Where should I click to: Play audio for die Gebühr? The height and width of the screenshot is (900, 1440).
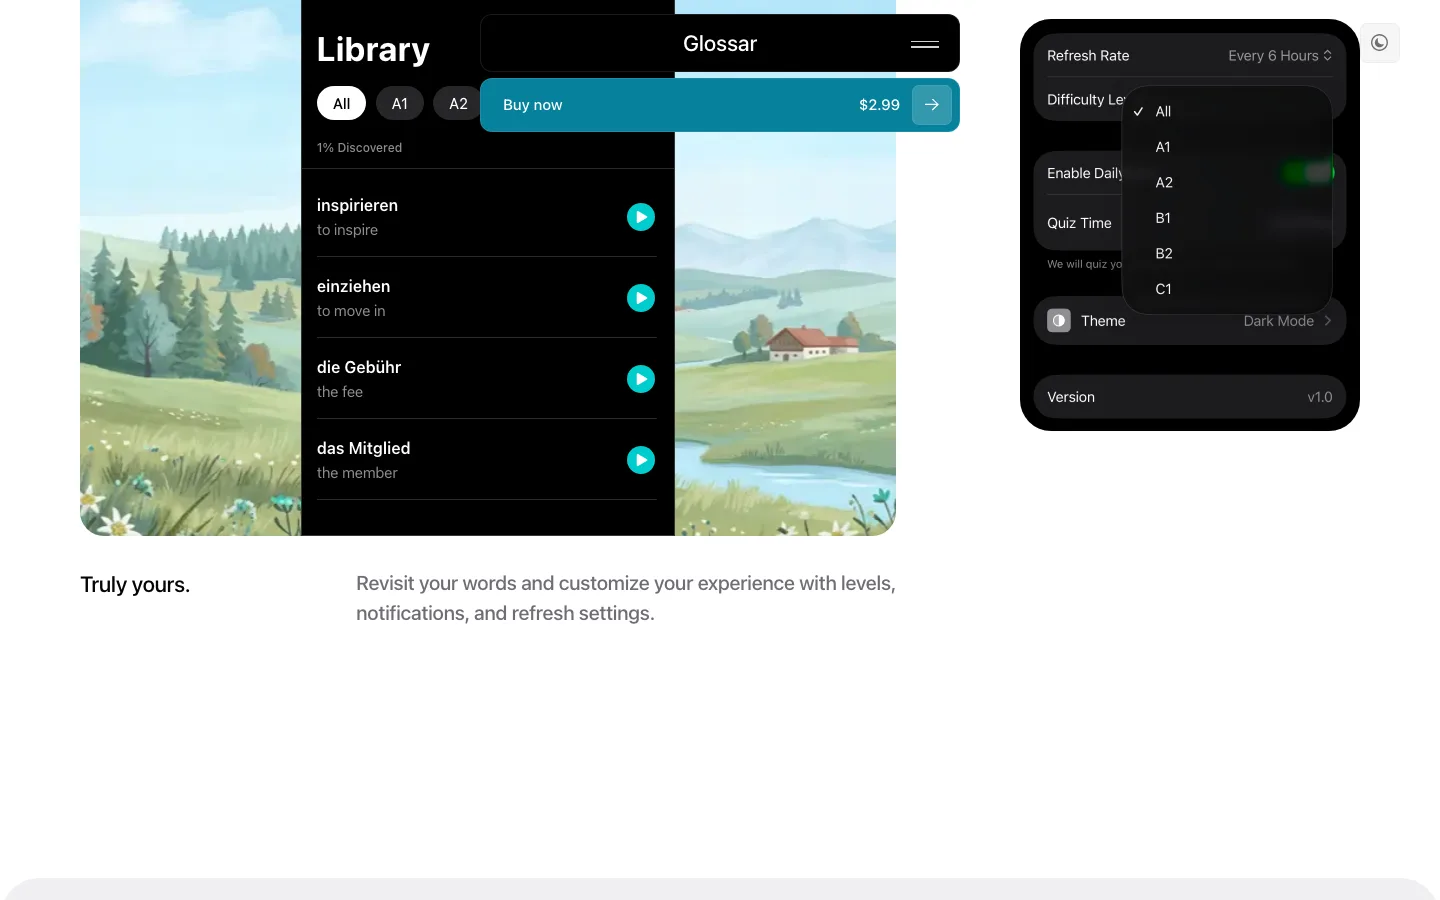(x=641, y=379)
